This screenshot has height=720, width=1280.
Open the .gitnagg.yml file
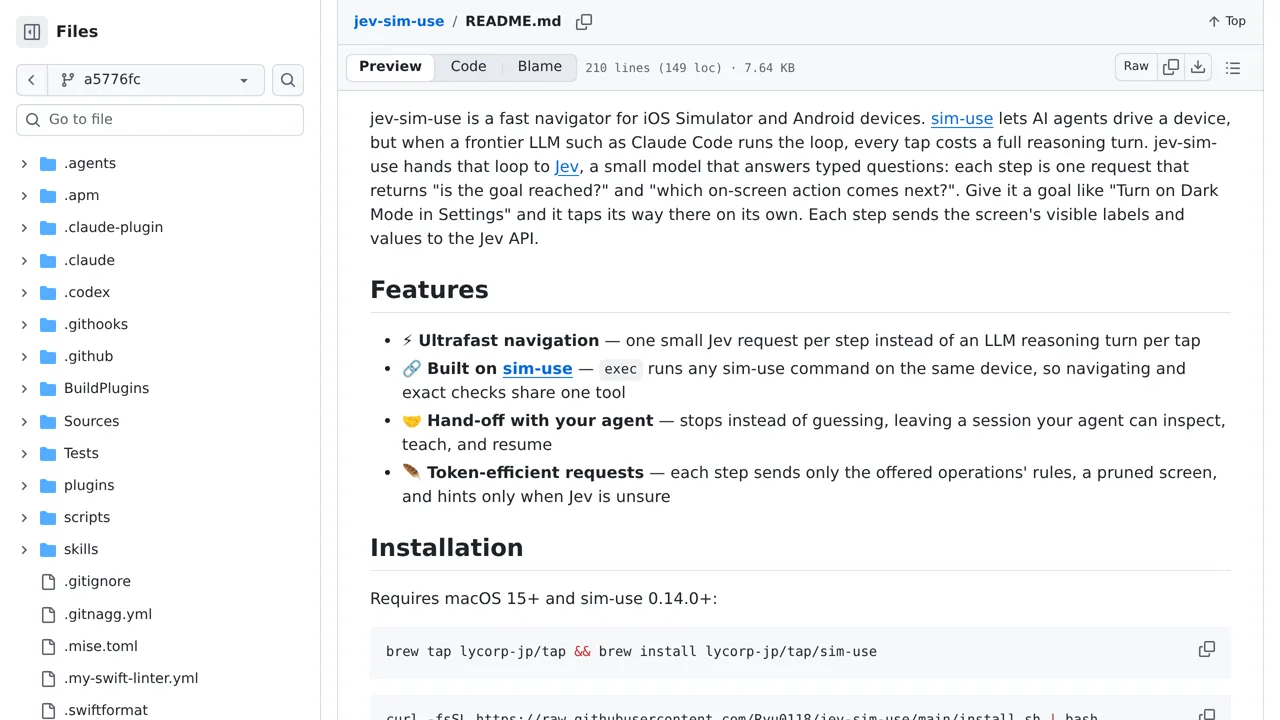click(x=108, y=614)
